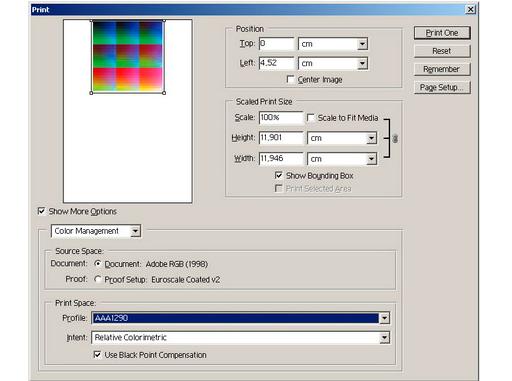Uncheck Show More Options

41,211
